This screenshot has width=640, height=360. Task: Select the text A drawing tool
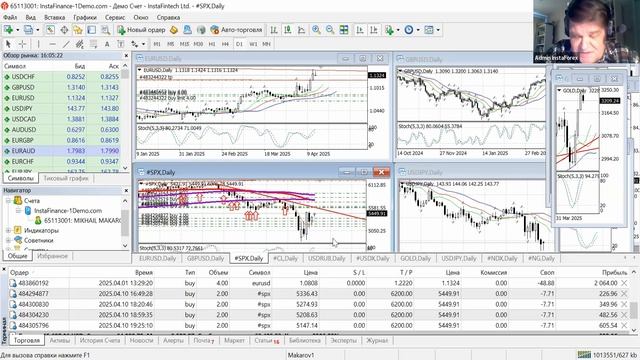click(107, 44)
